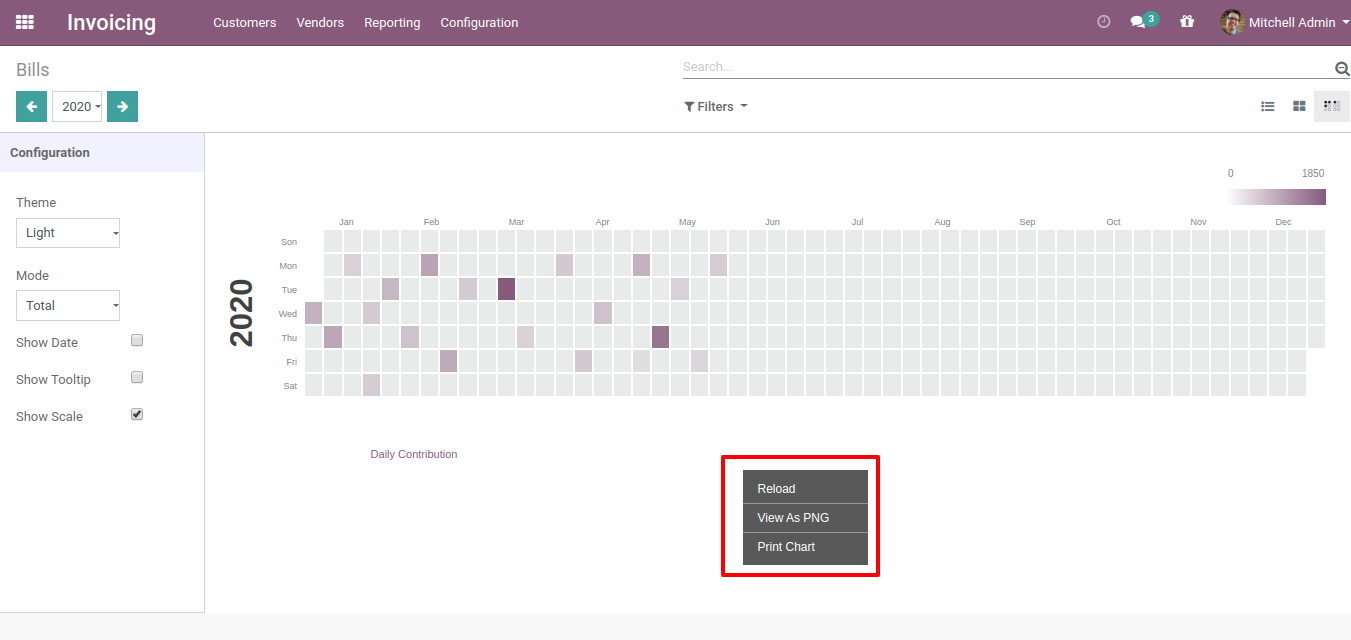1351x640 pixels.
Task: Expand the Filters dropdown
Action: click(x=716, y=106)
